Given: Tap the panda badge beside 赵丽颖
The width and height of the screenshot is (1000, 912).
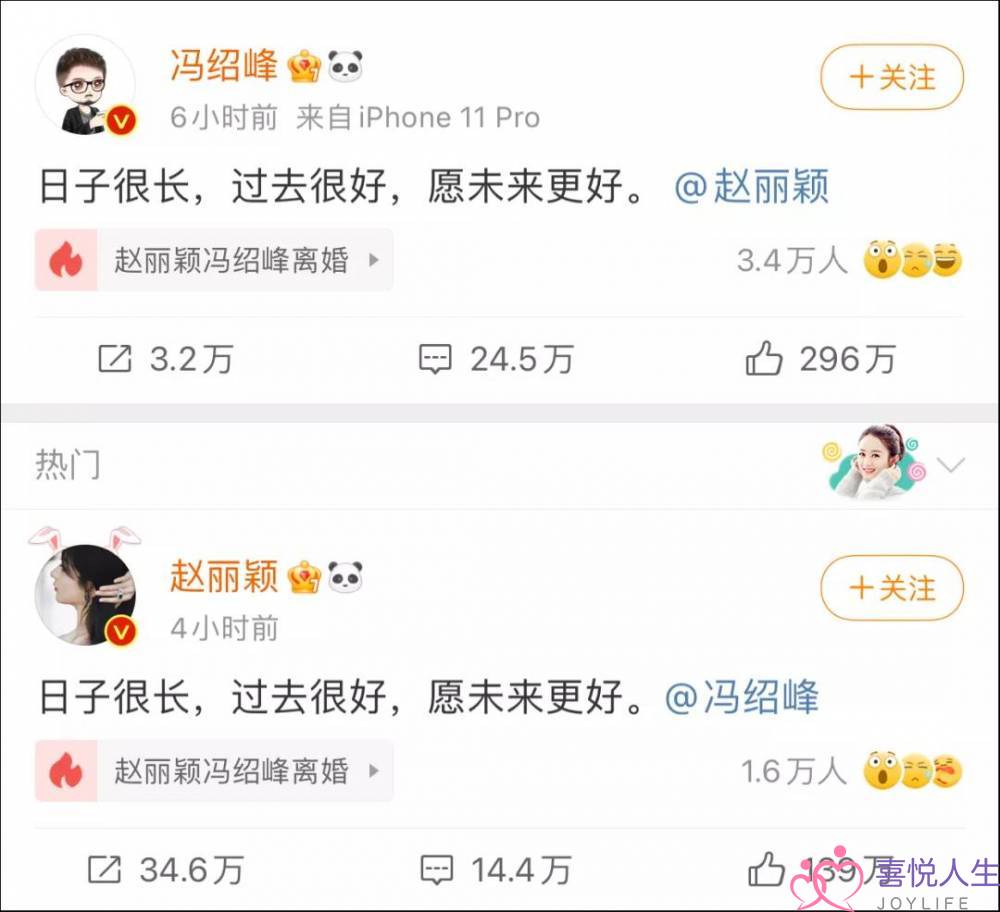Looking at the screenshot, I should point(345,577).
